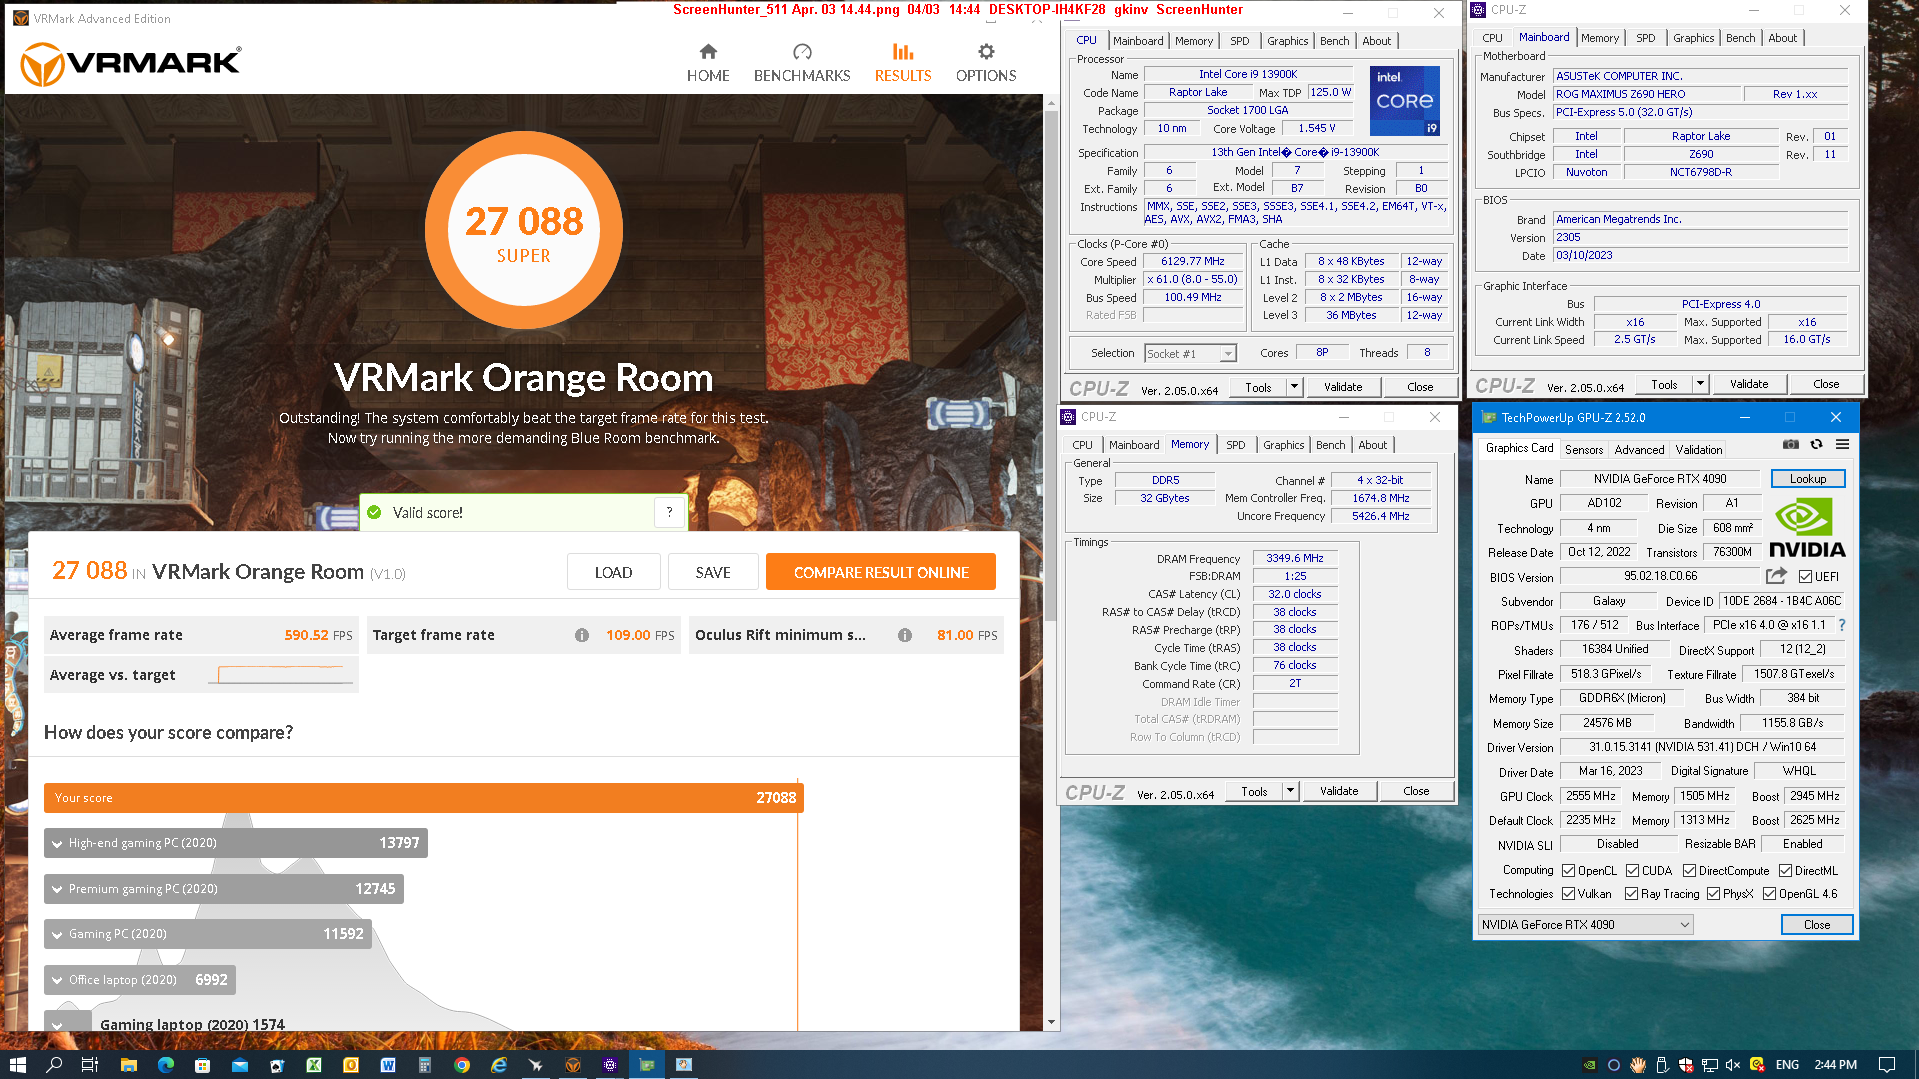Open VRMark Options gear
This screenshot has height=1079, width=1919.
(x=986, y=52)
